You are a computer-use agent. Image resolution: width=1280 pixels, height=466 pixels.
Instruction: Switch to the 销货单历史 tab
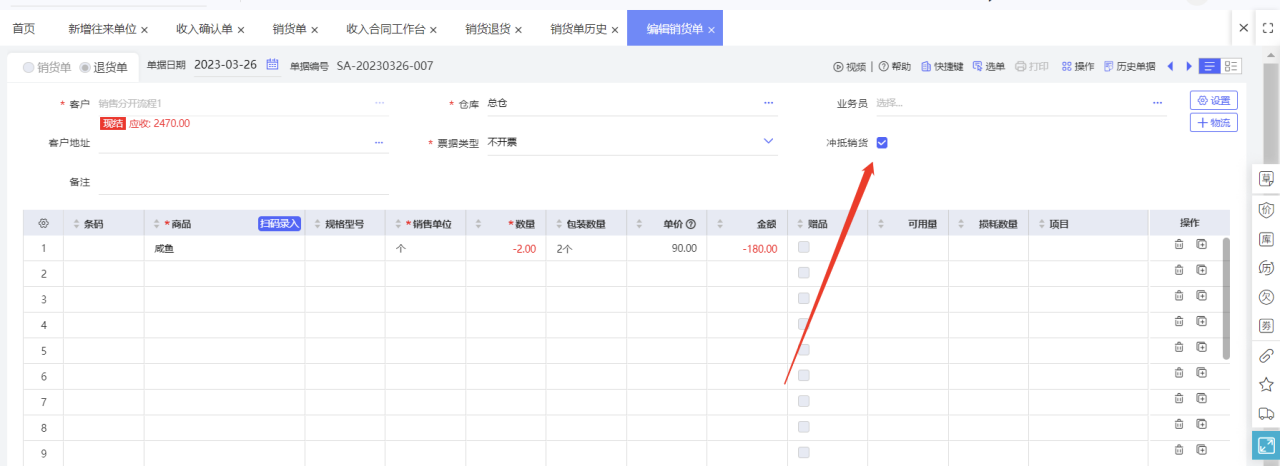pos(579,29)
